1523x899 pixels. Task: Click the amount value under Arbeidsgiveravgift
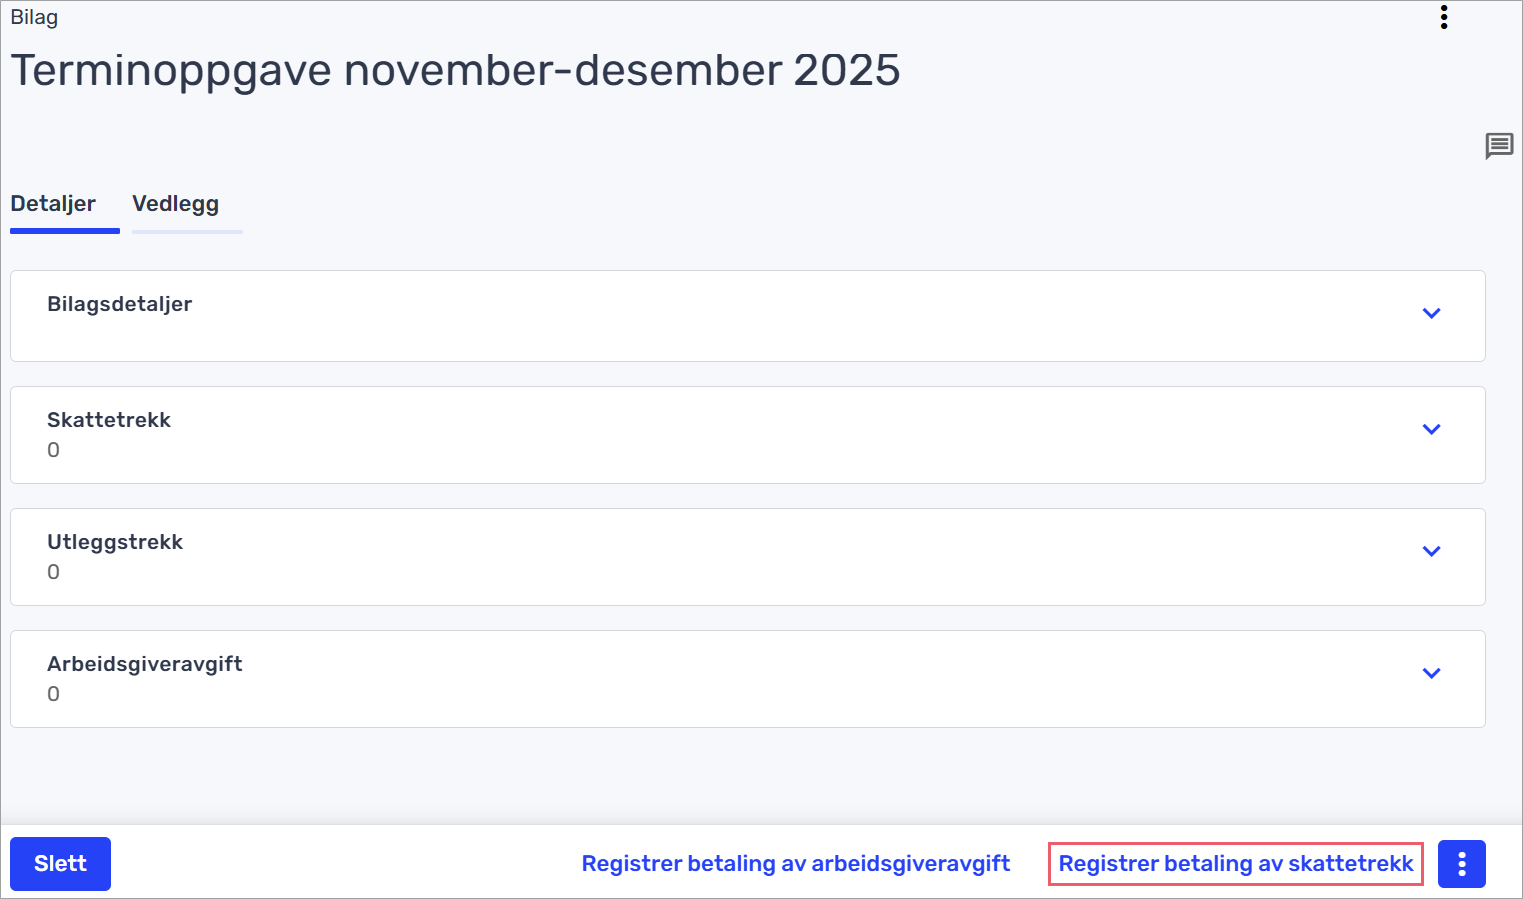(x=54, y=695)
